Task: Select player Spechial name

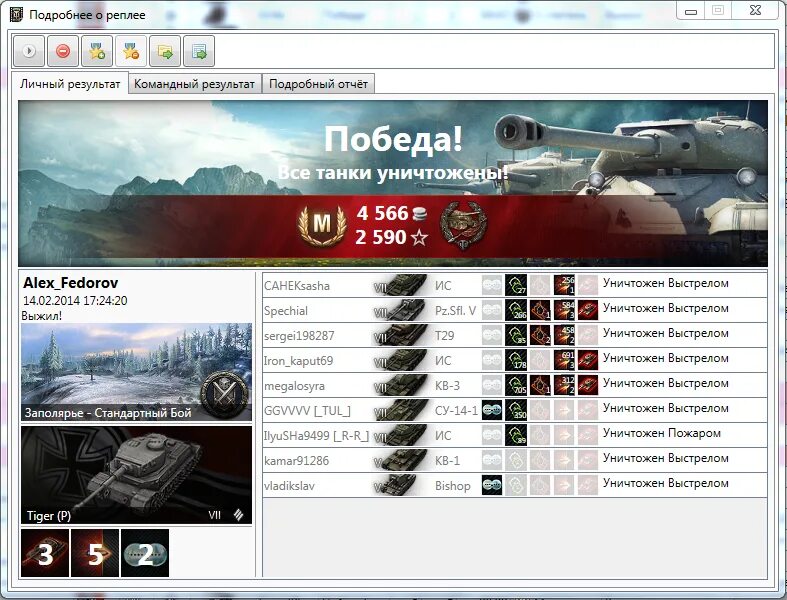Action: (x=286, y=311)
